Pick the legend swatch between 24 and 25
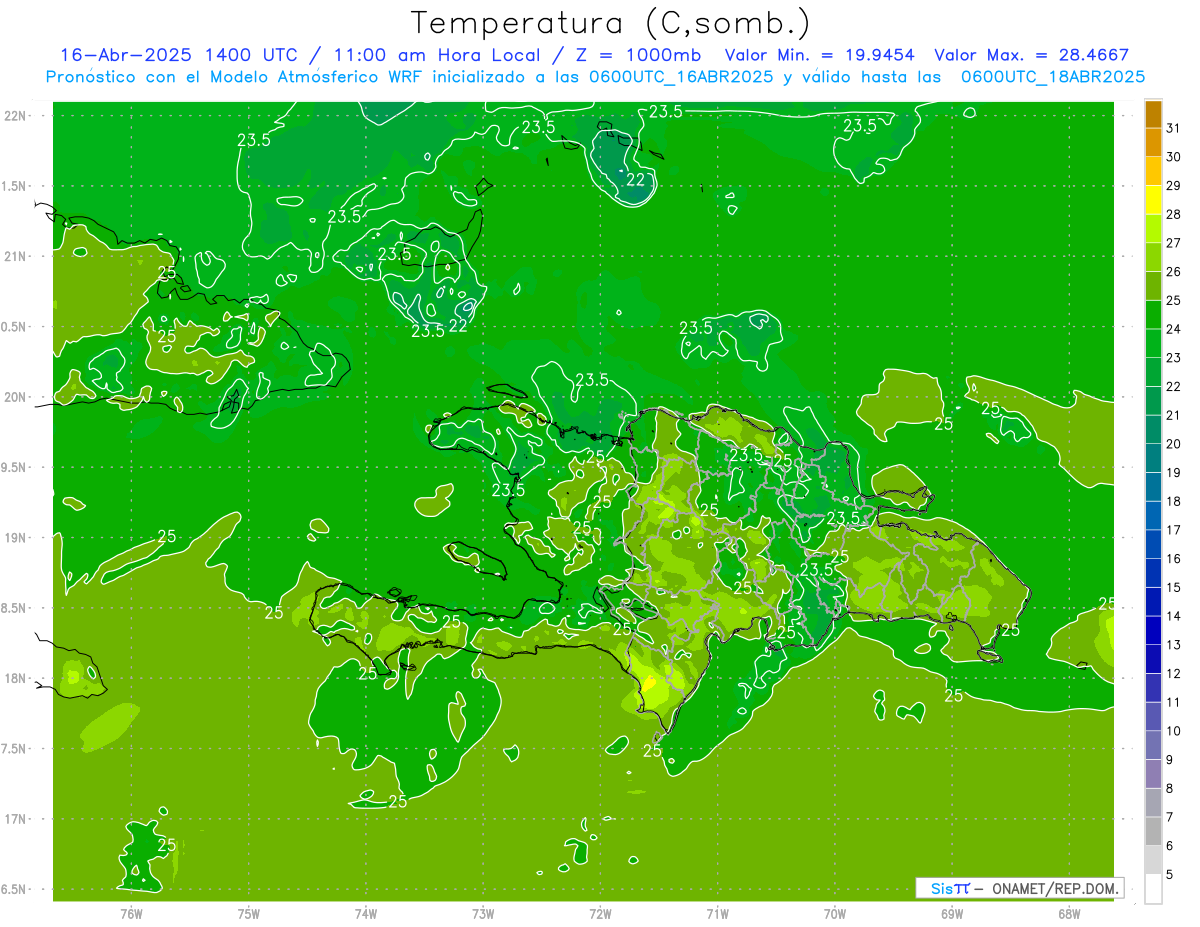1200x927 pixels. tap(1153, 314)
